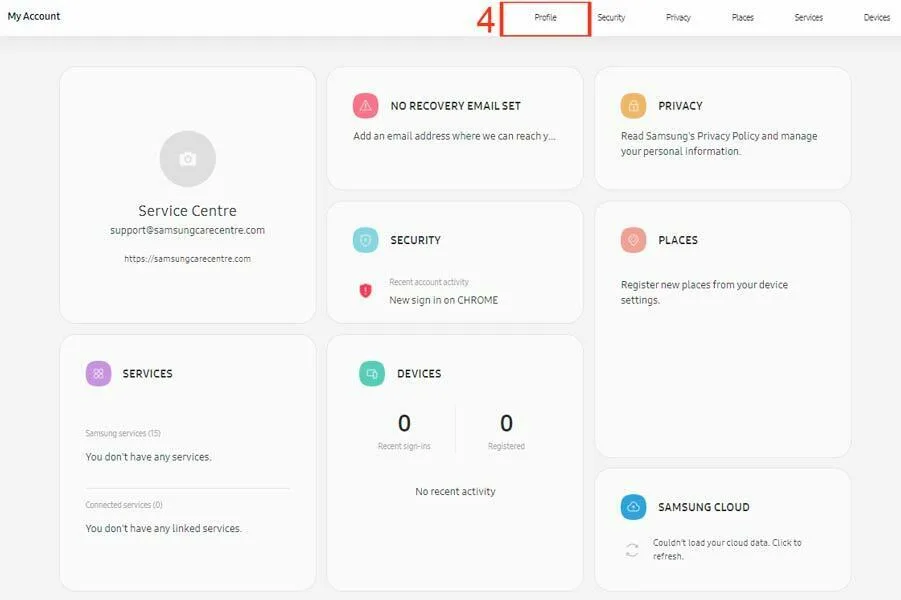Open the SERVICES card heading
The height and width of the screenshot is (600, 901).
(x=148, y=374)
